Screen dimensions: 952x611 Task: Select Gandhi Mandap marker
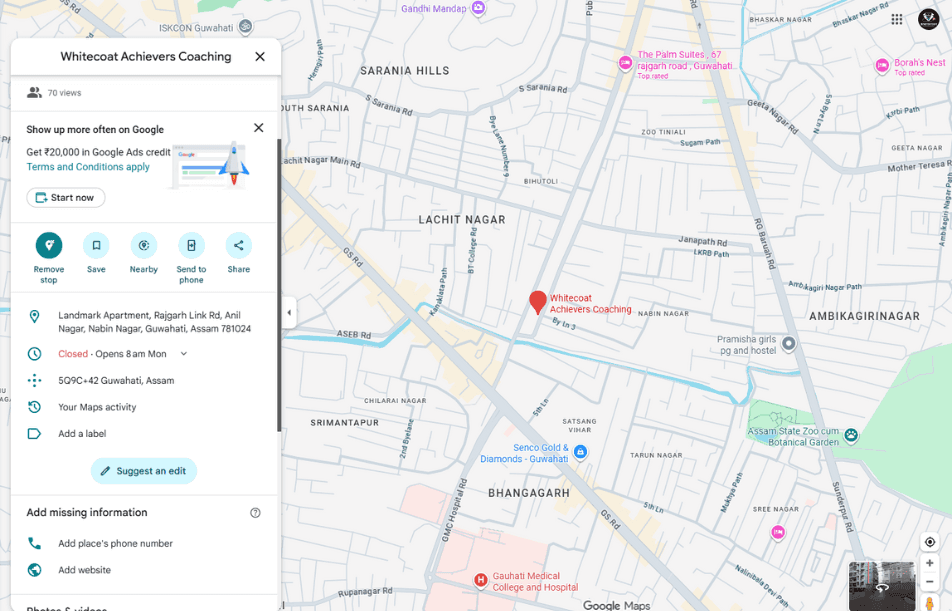478,8
